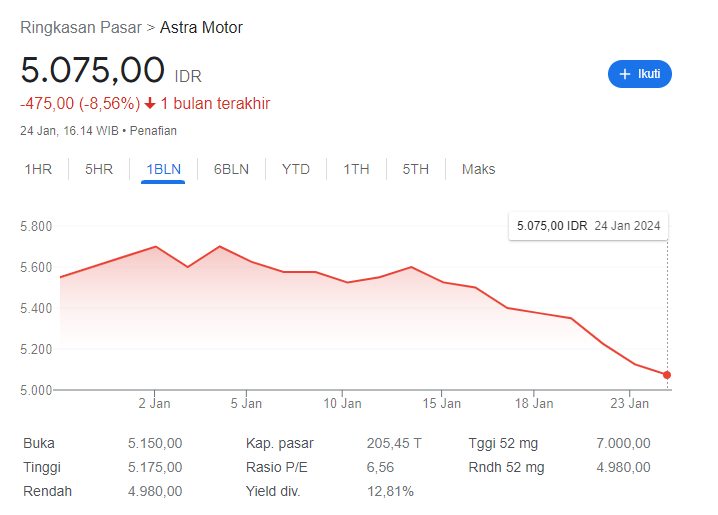Viewport: 718px width, 515px height.
Task: Click the dividend yield 12,81%
Action: tap(390, 491)
